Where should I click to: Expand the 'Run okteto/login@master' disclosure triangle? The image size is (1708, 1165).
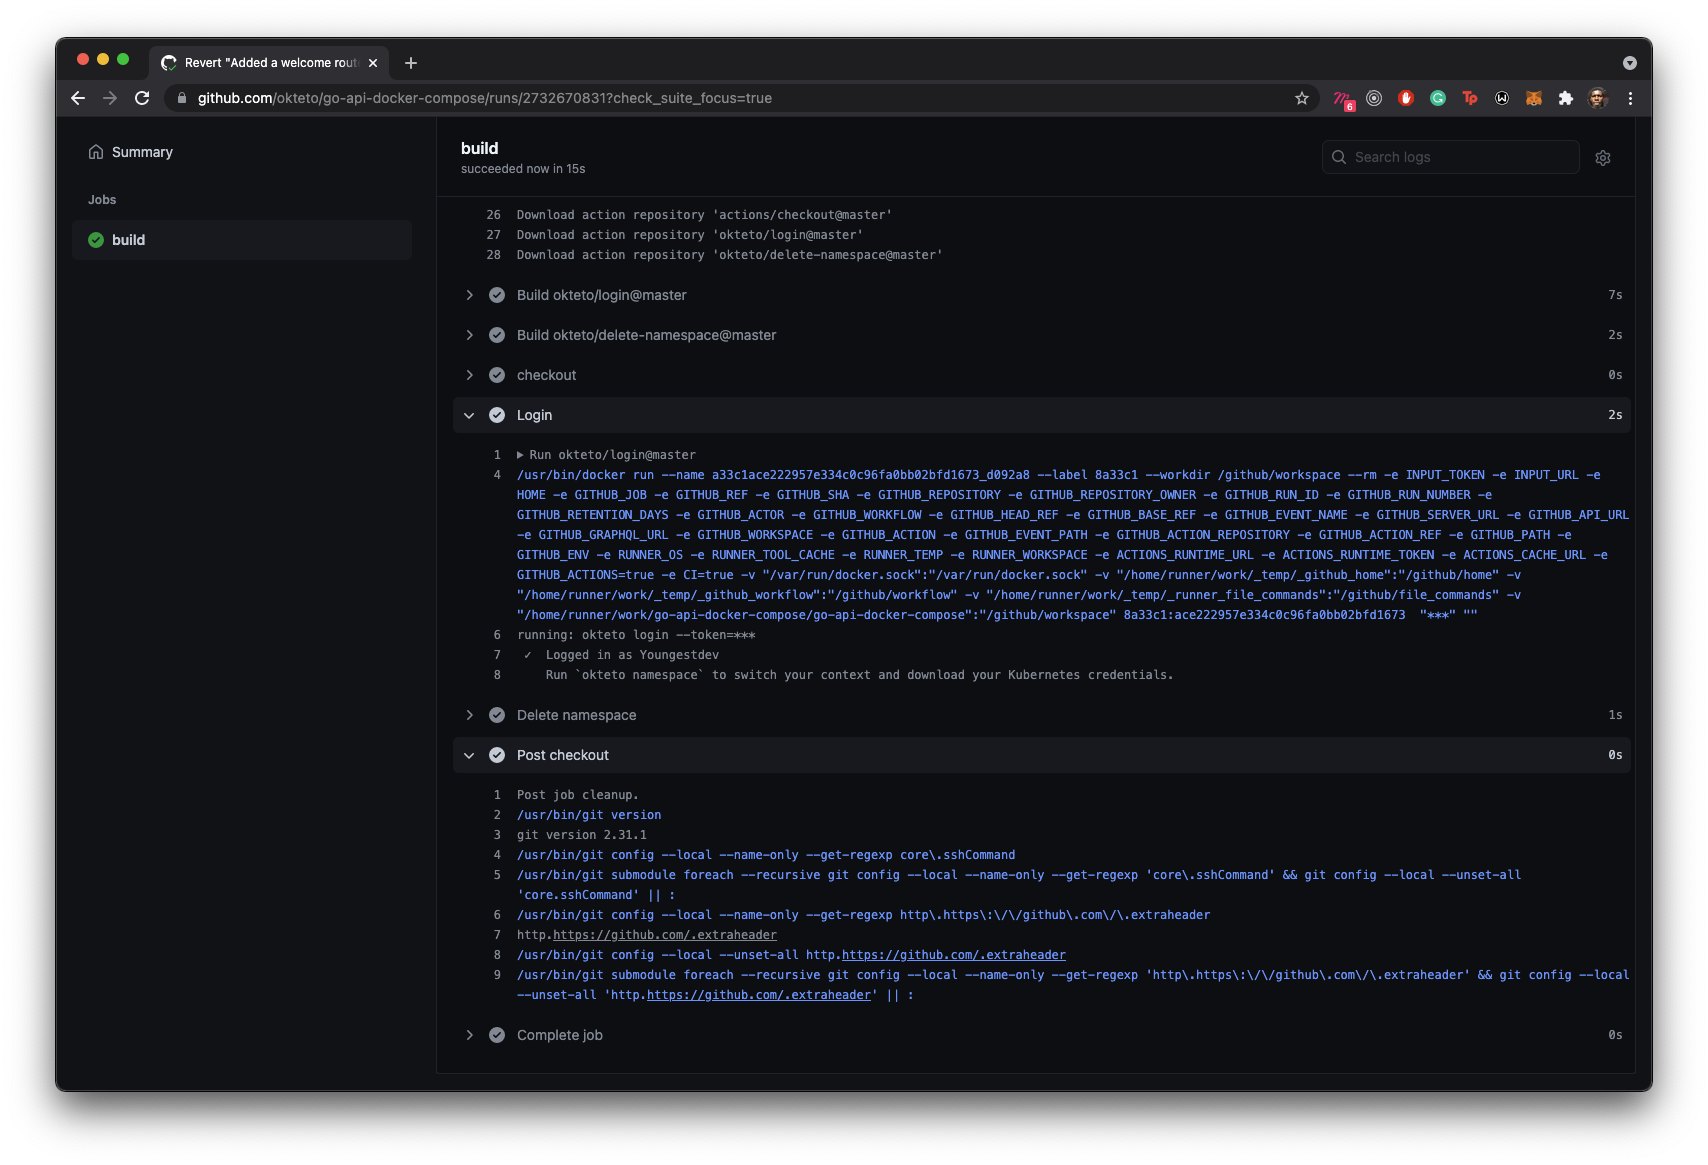(520, 455)
